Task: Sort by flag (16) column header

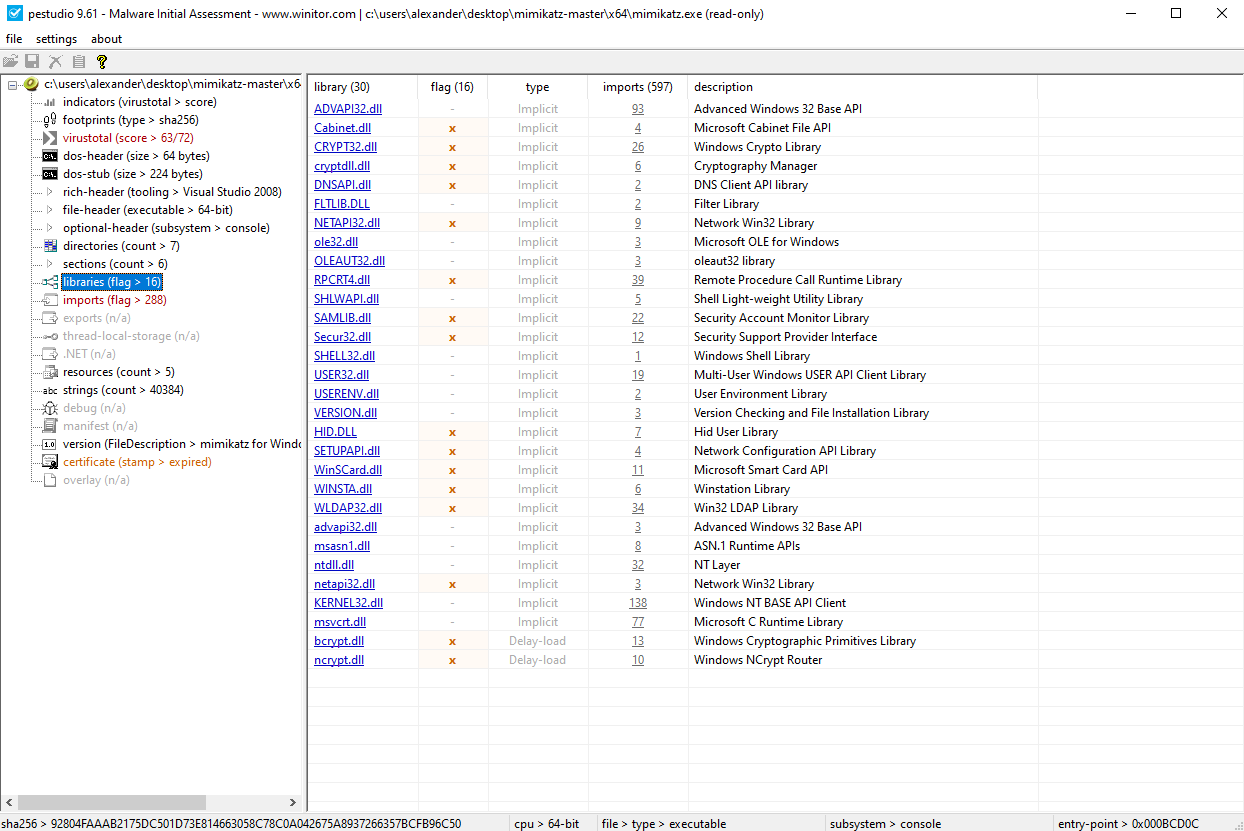Action: (x=452, y=87)
